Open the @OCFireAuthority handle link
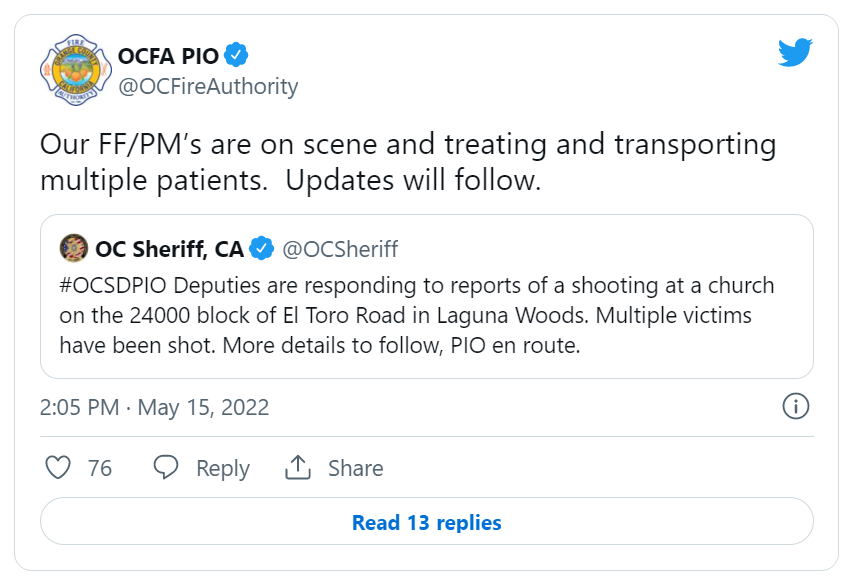The image size is (863, 583). [208, 86]
